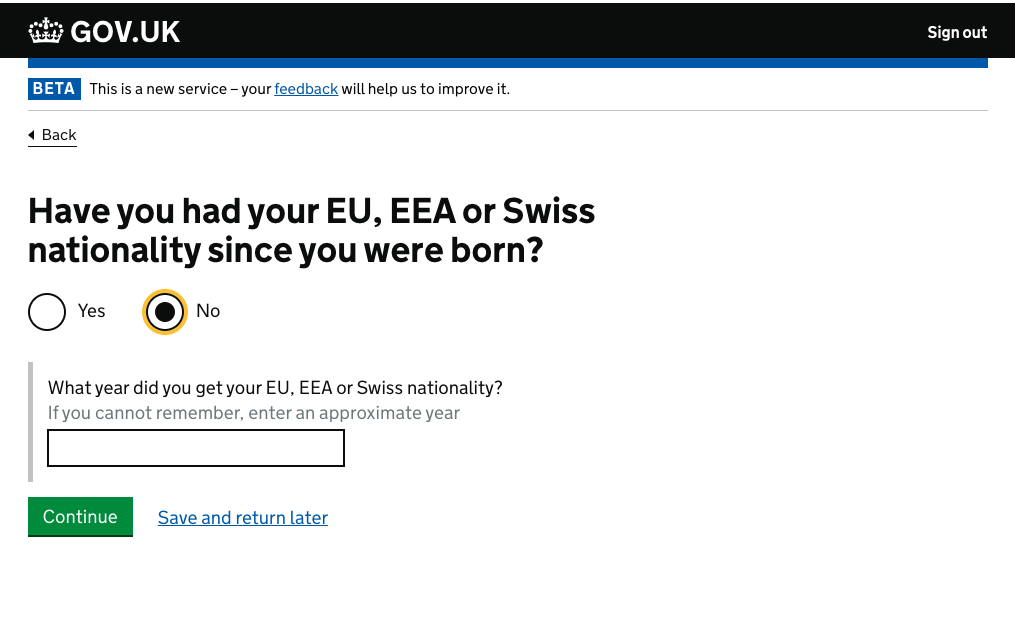Click the grey conditional section left border

coord(30,422)
